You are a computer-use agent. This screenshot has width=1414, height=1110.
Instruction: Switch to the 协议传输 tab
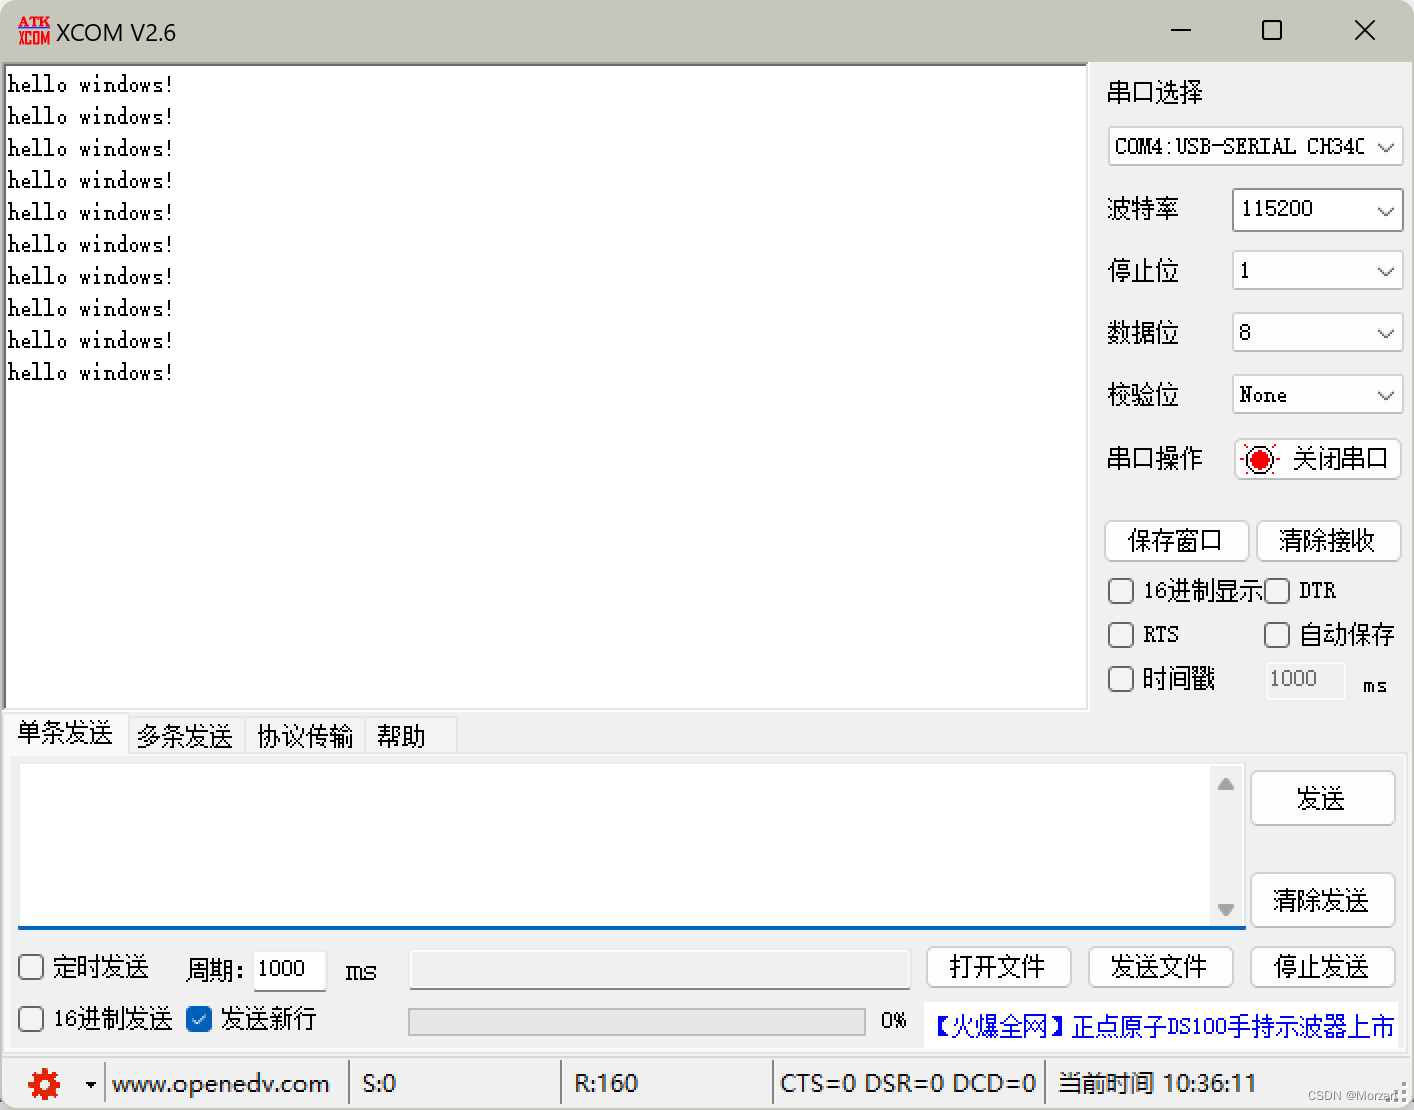(305, 737)
